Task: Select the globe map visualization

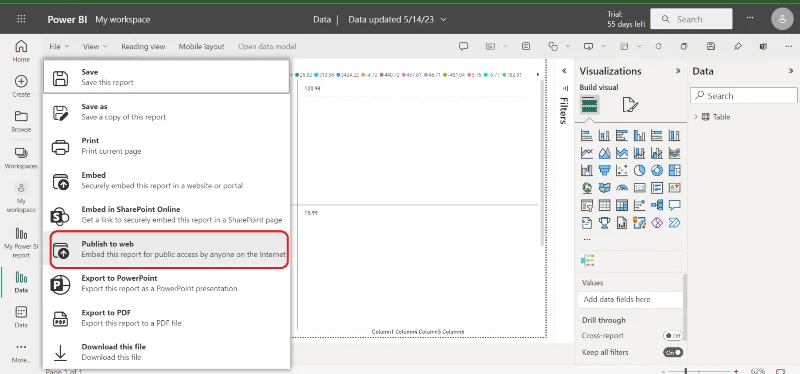Action: tap(587, 188)
